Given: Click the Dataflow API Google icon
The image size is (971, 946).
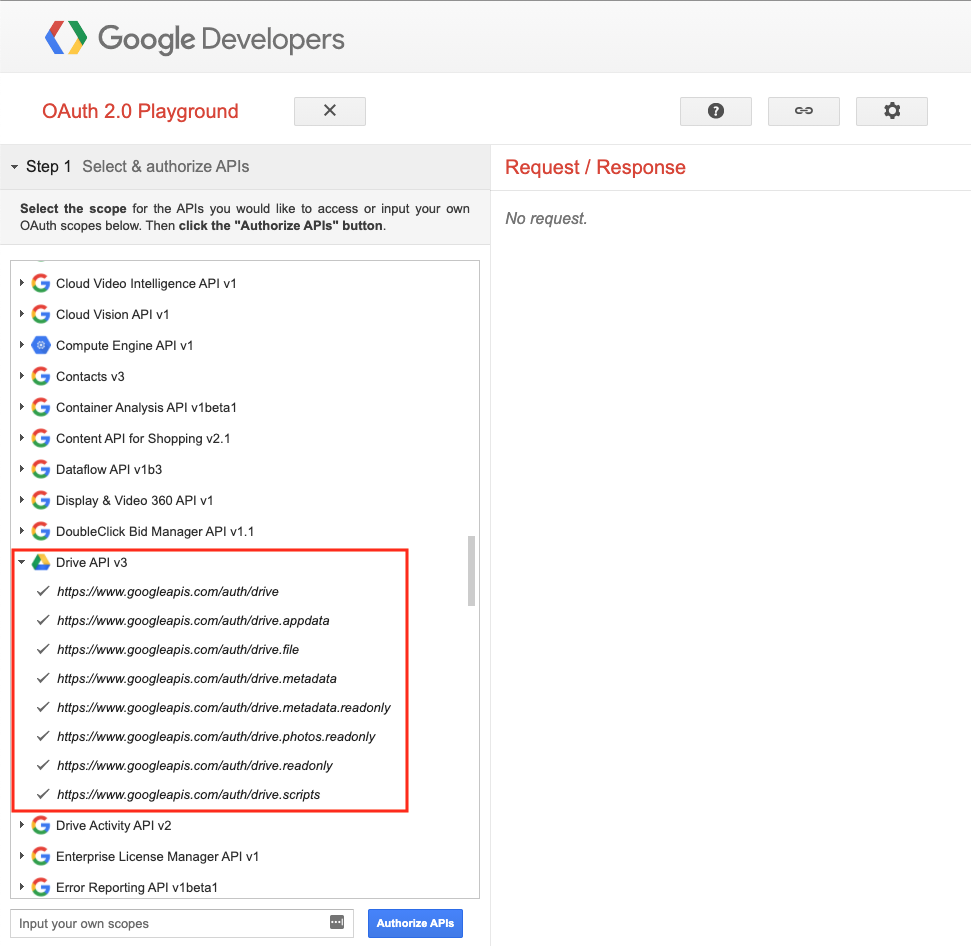Looking at the screenshot, I should (41, 469).
